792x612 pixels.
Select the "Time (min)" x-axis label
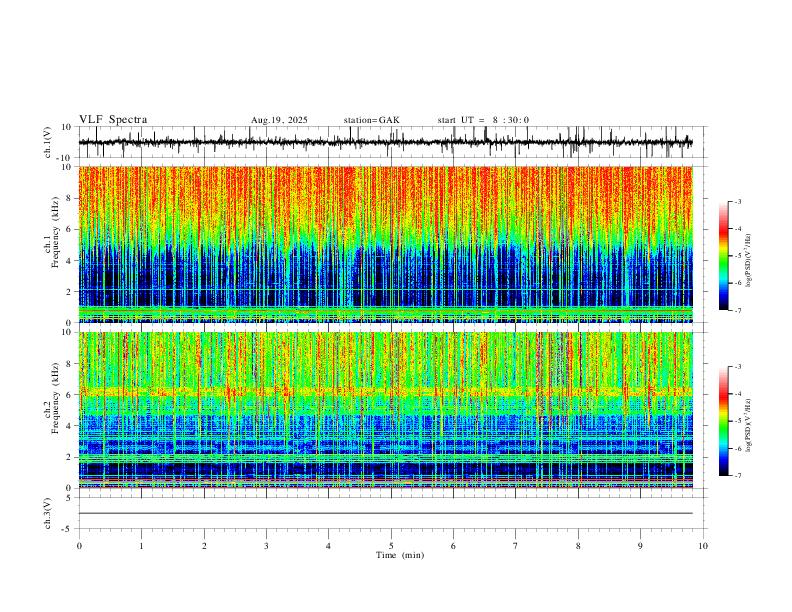pos(400,555)
